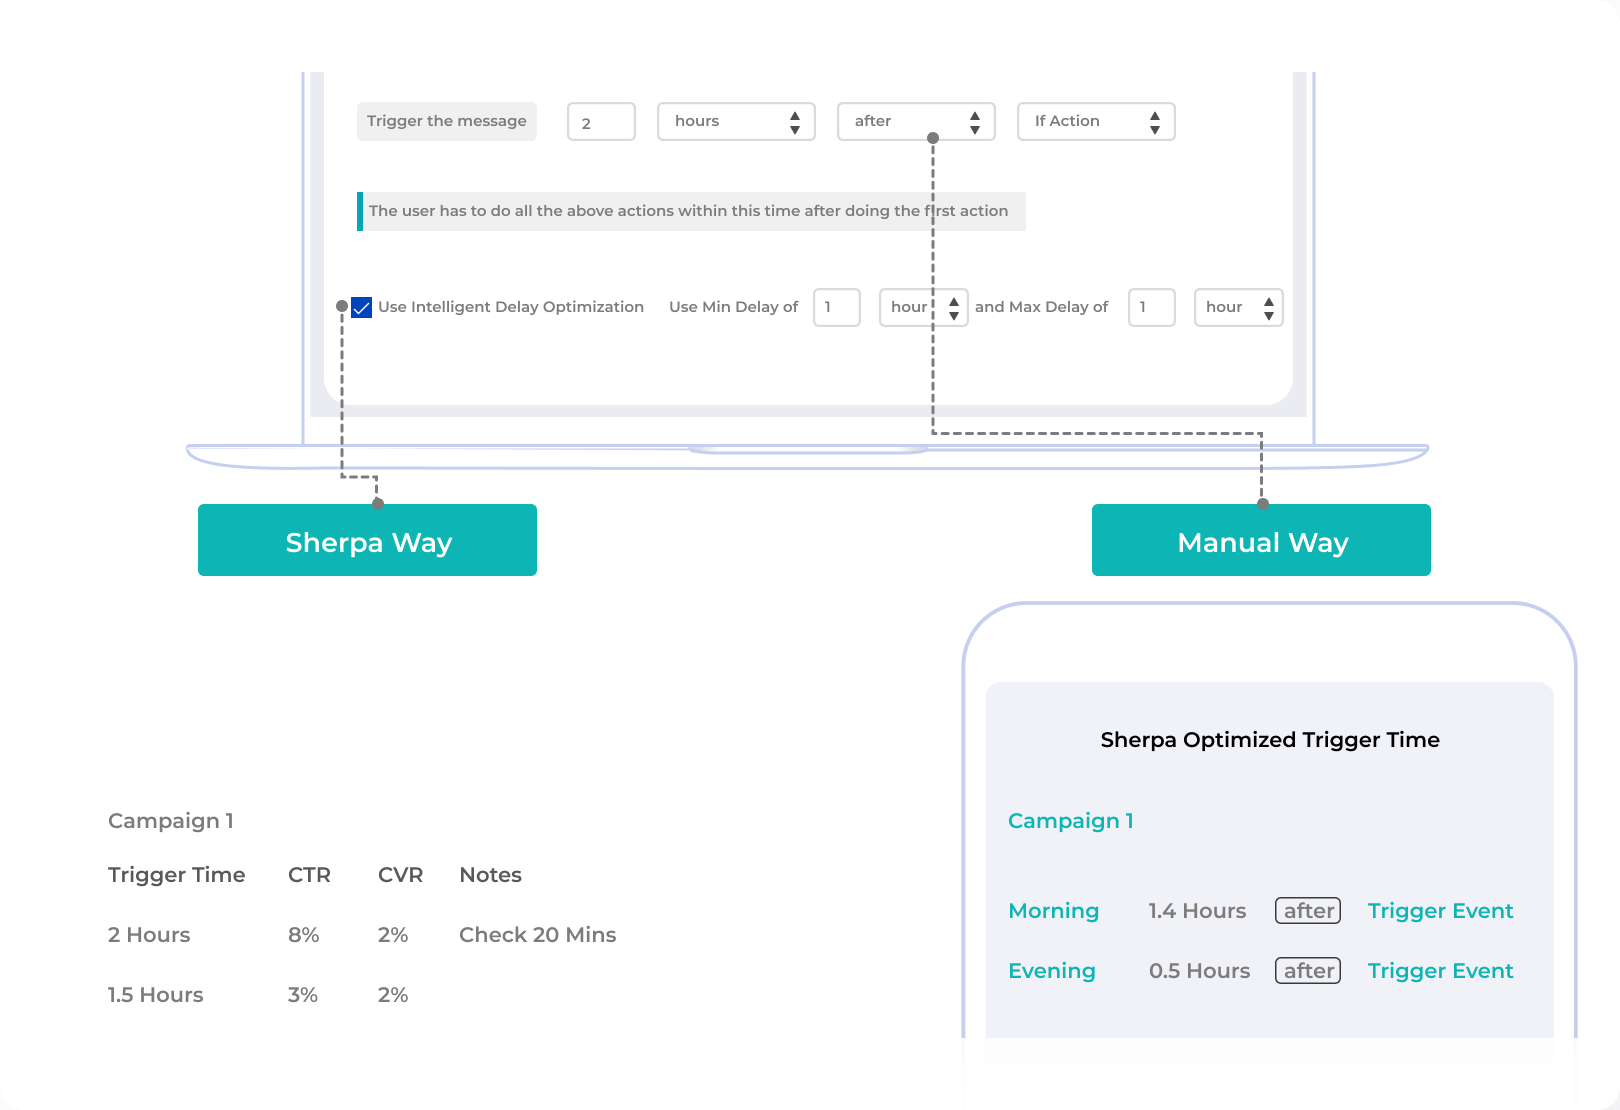Click the '1.4 Hours' value
The width and height of the screenshot is (1620, 1110).
(x=1197, y=911)
